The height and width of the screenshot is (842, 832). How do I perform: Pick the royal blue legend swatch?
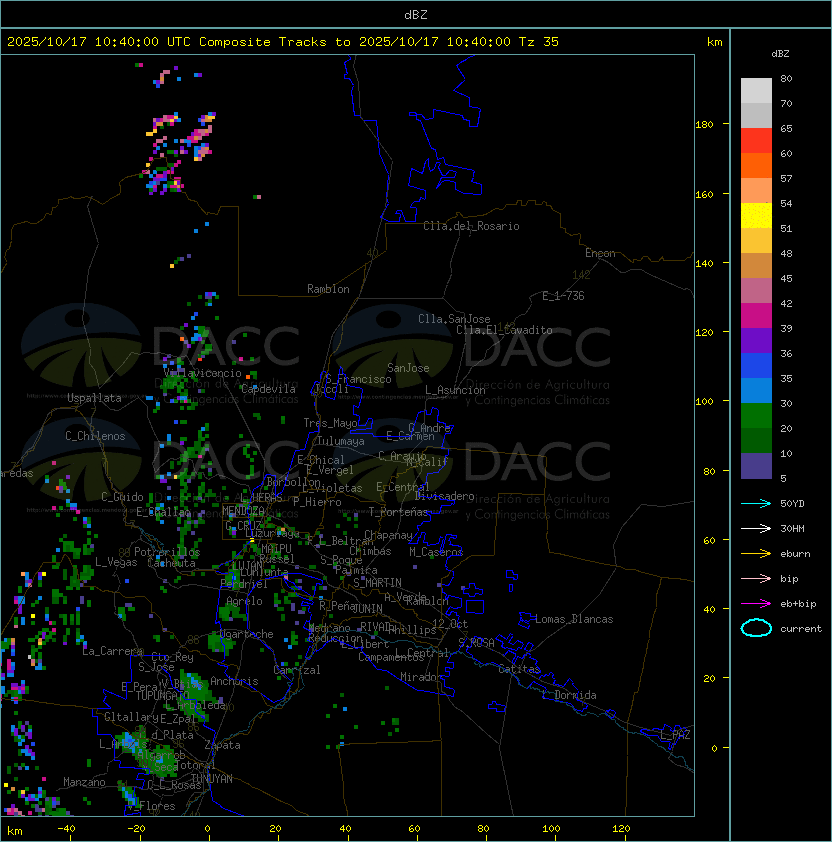coord(756,366)
